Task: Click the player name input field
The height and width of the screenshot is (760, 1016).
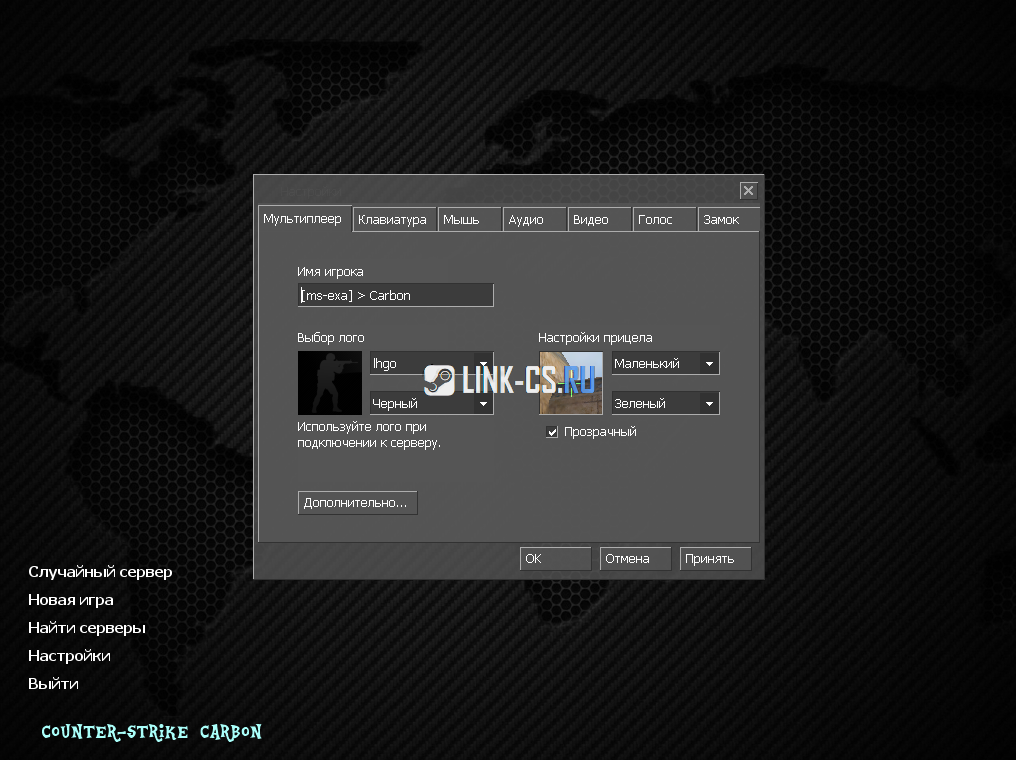Action: (395, 296)
